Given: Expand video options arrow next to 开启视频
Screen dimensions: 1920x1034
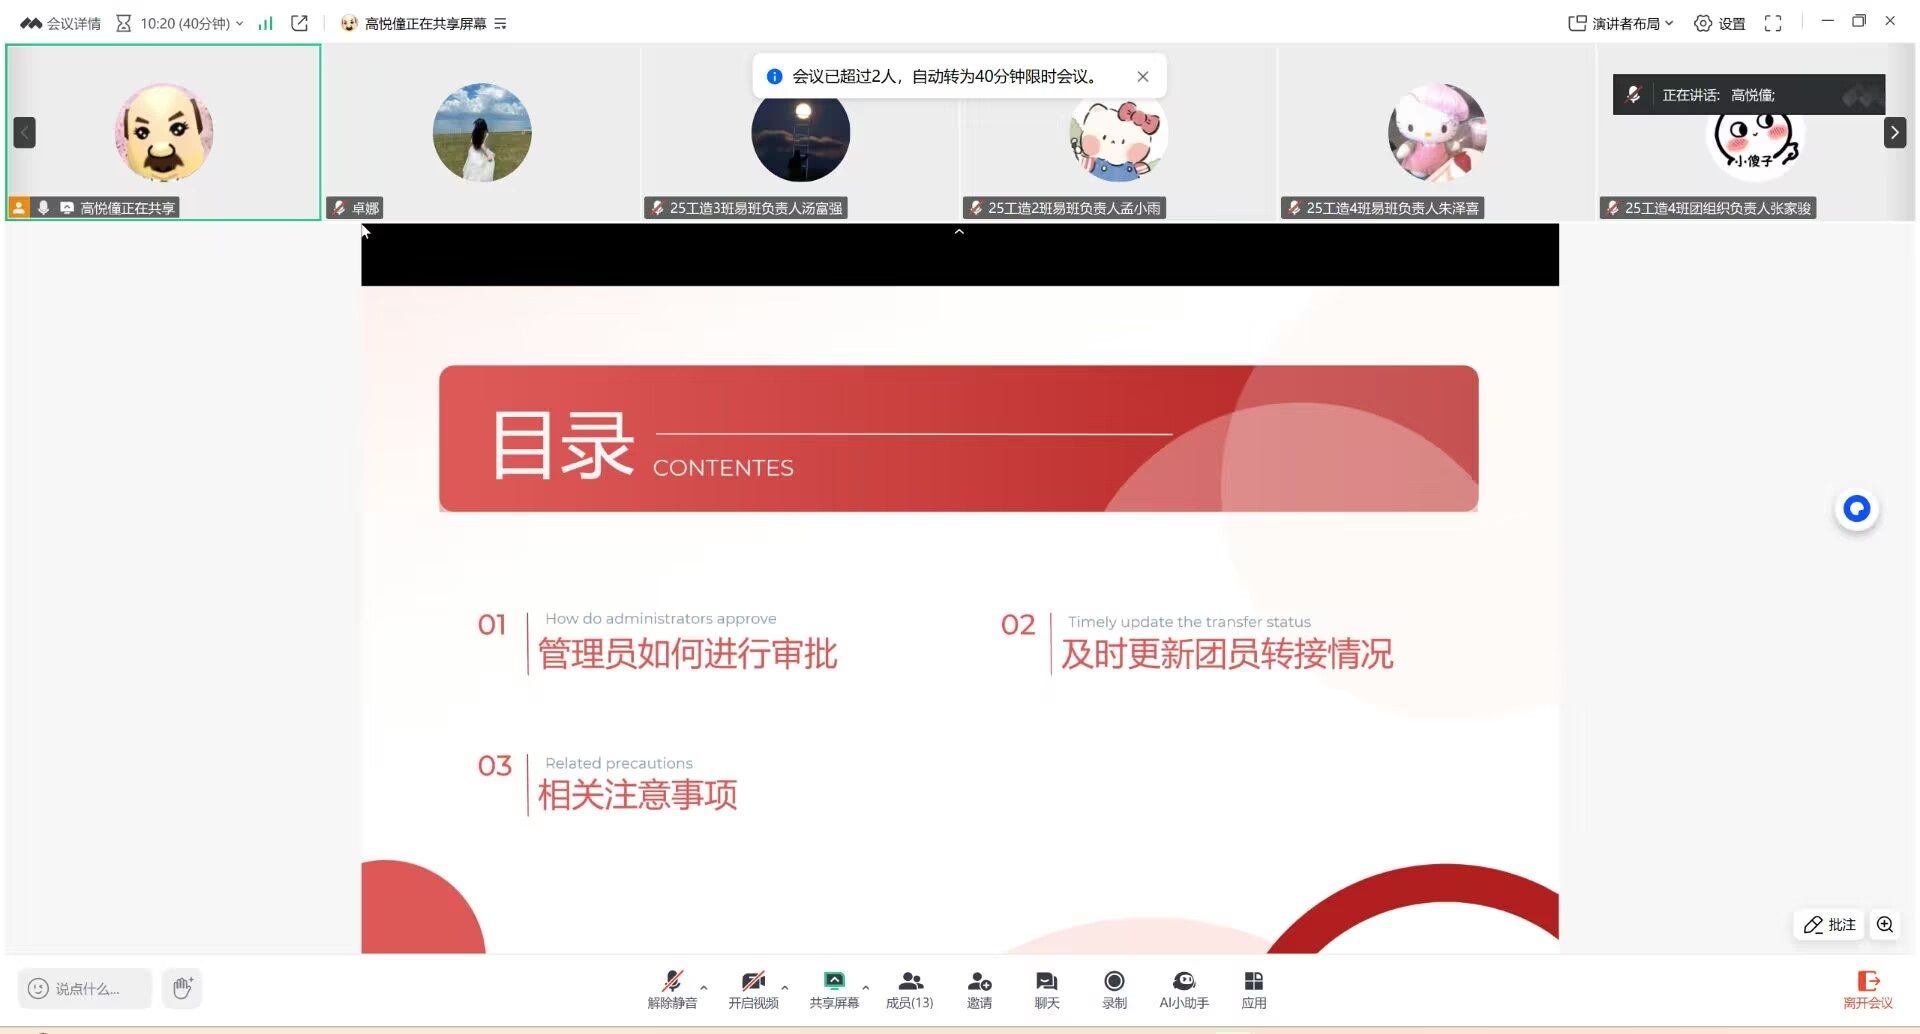Looking at the screenshot, I should [785, 988].
